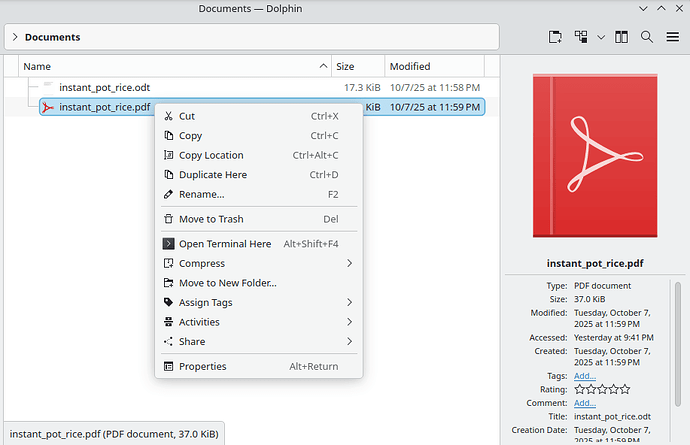Choose Cut from the context menu
The height and width of the screenshot is (445, 690).
click(187, 116)
